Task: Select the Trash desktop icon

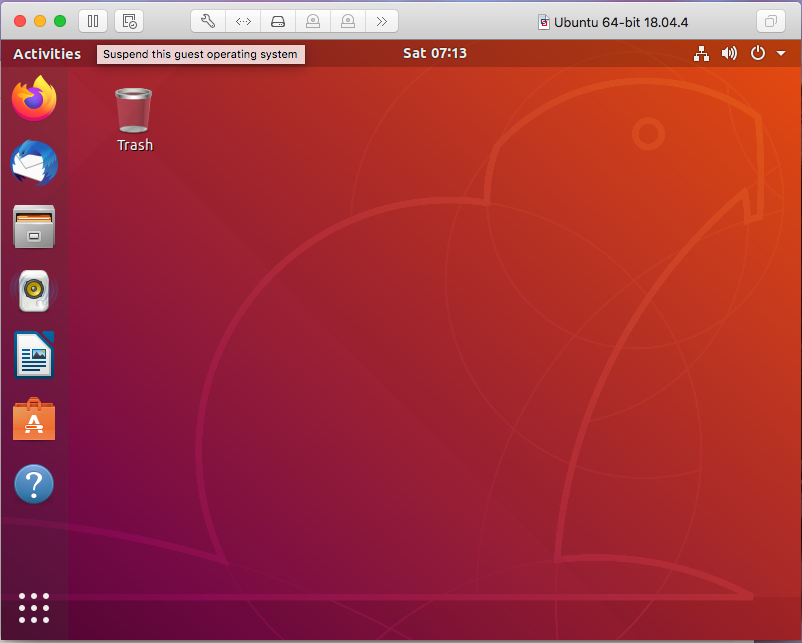Action: click(x=134, y=120)
